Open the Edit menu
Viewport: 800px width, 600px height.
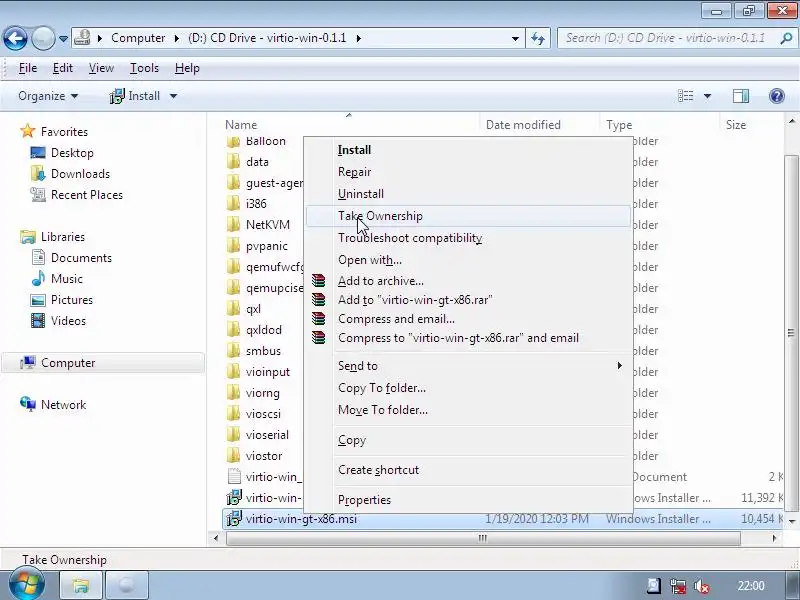pyautogui.click(x=62, y=68)
